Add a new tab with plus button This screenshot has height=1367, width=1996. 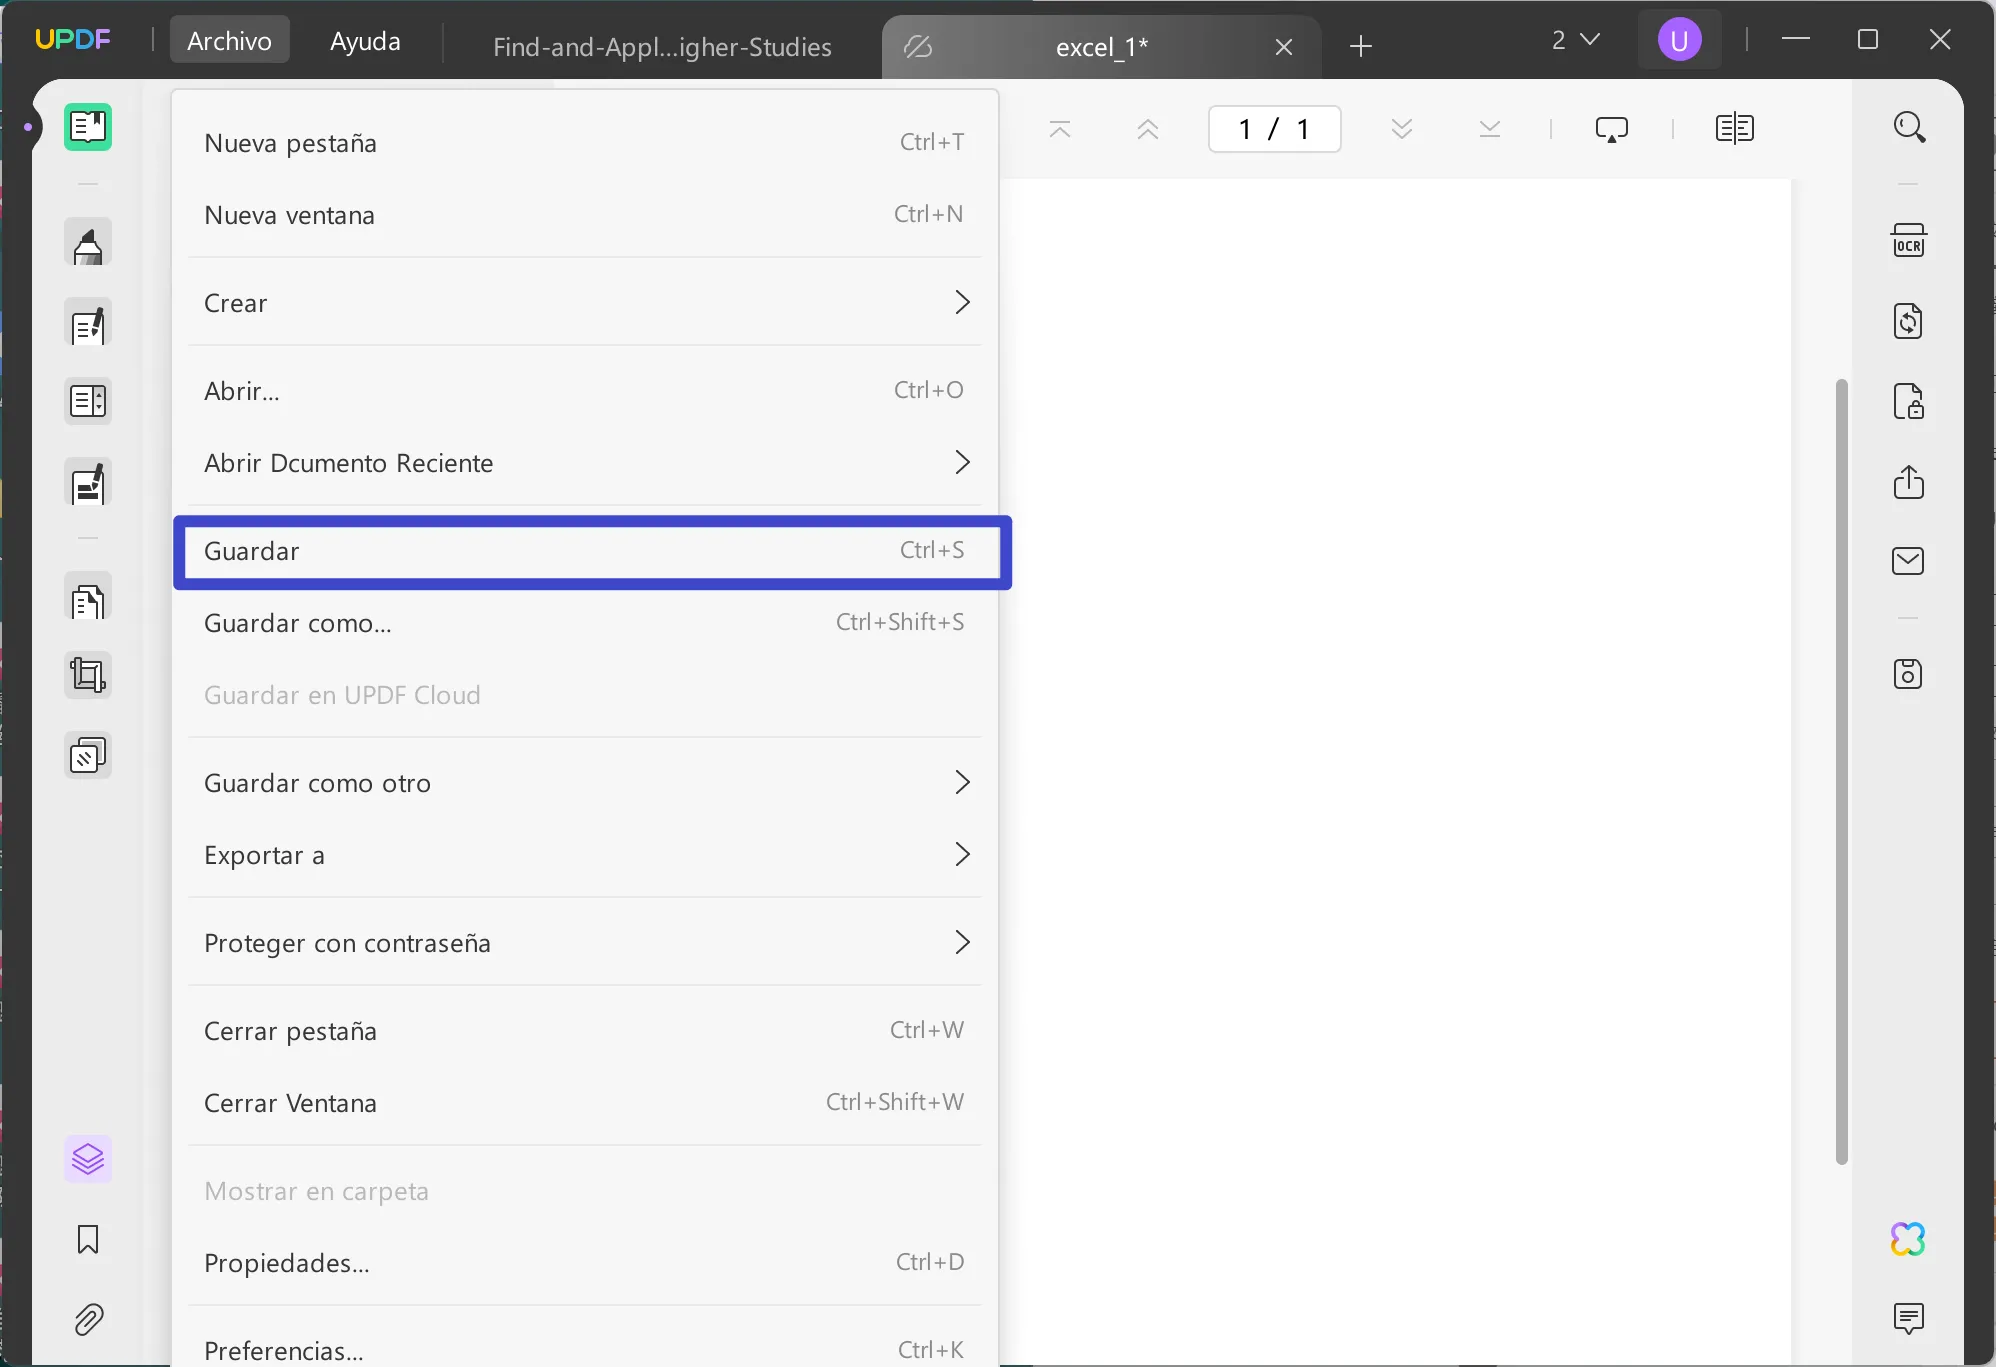(x=1361, y=46)
